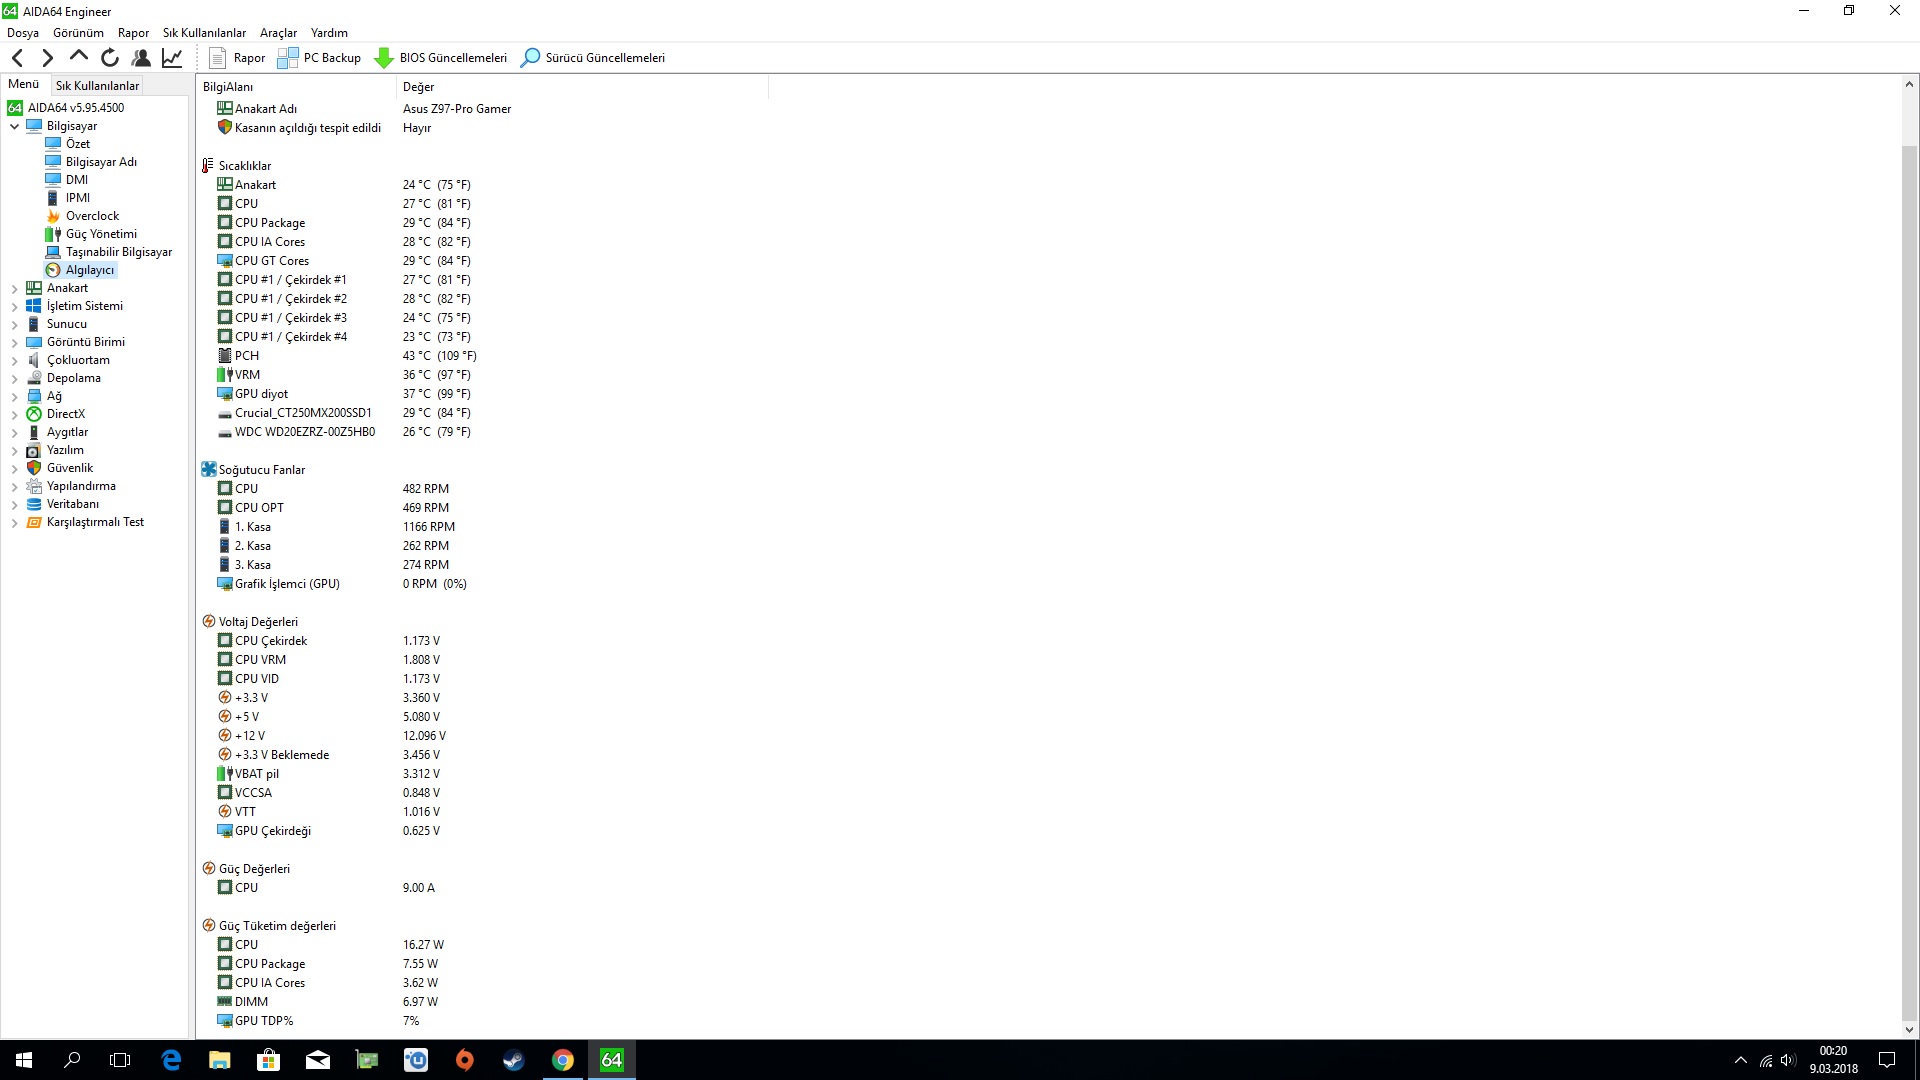Click the BilgiAlanı column header

pos(297,87)
